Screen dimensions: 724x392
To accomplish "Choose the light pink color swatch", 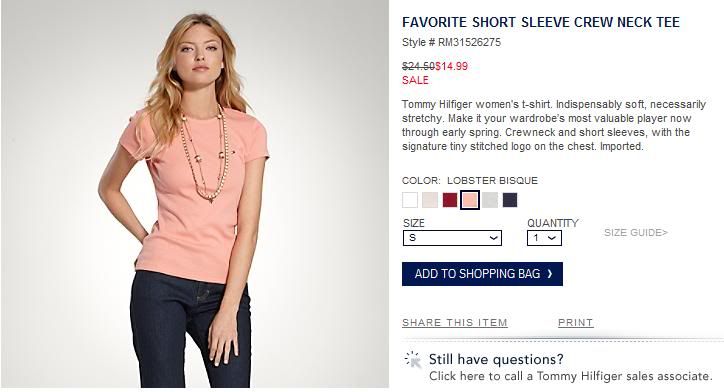I will coord(429,200).
